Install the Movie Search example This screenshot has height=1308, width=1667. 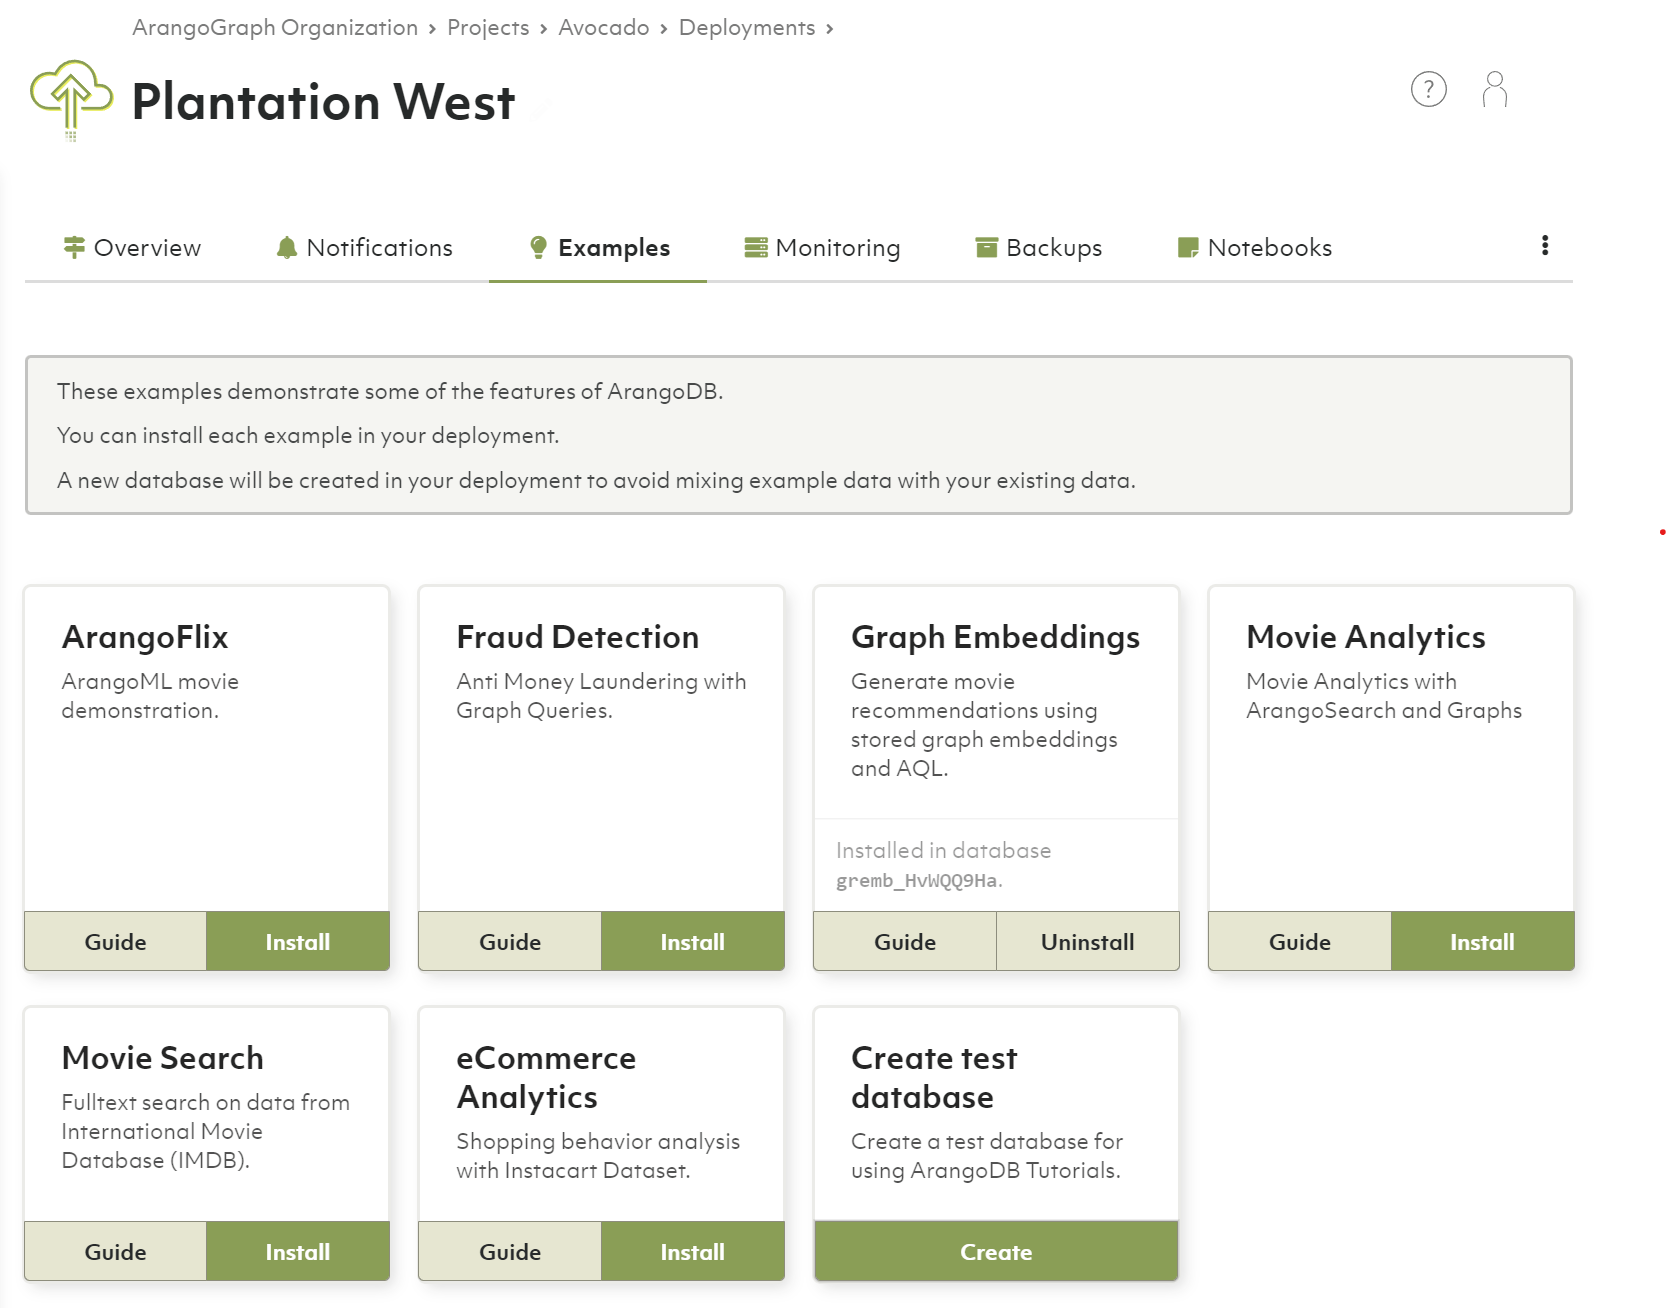pyautogui.click(x=298, y=1251)
